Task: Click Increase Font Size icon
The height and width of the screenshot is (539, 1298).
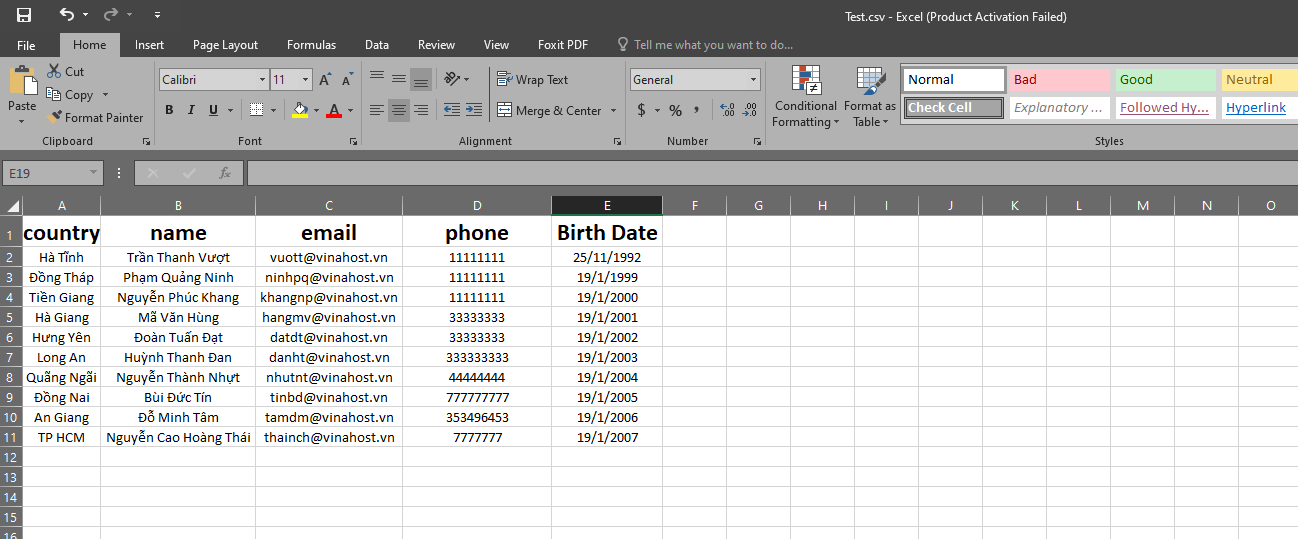Action: (325, 80)
